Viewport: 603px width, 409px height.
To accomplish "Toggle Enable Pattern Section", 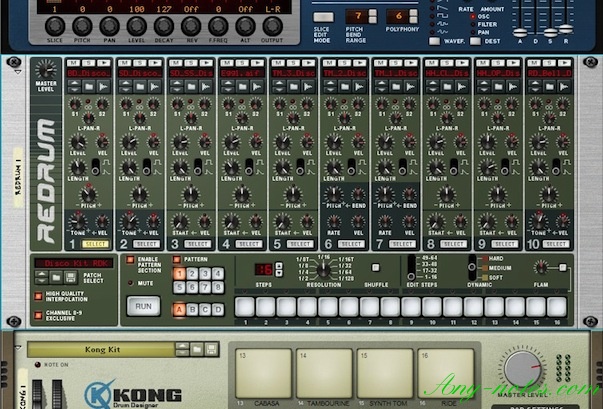I will [130, 259].
